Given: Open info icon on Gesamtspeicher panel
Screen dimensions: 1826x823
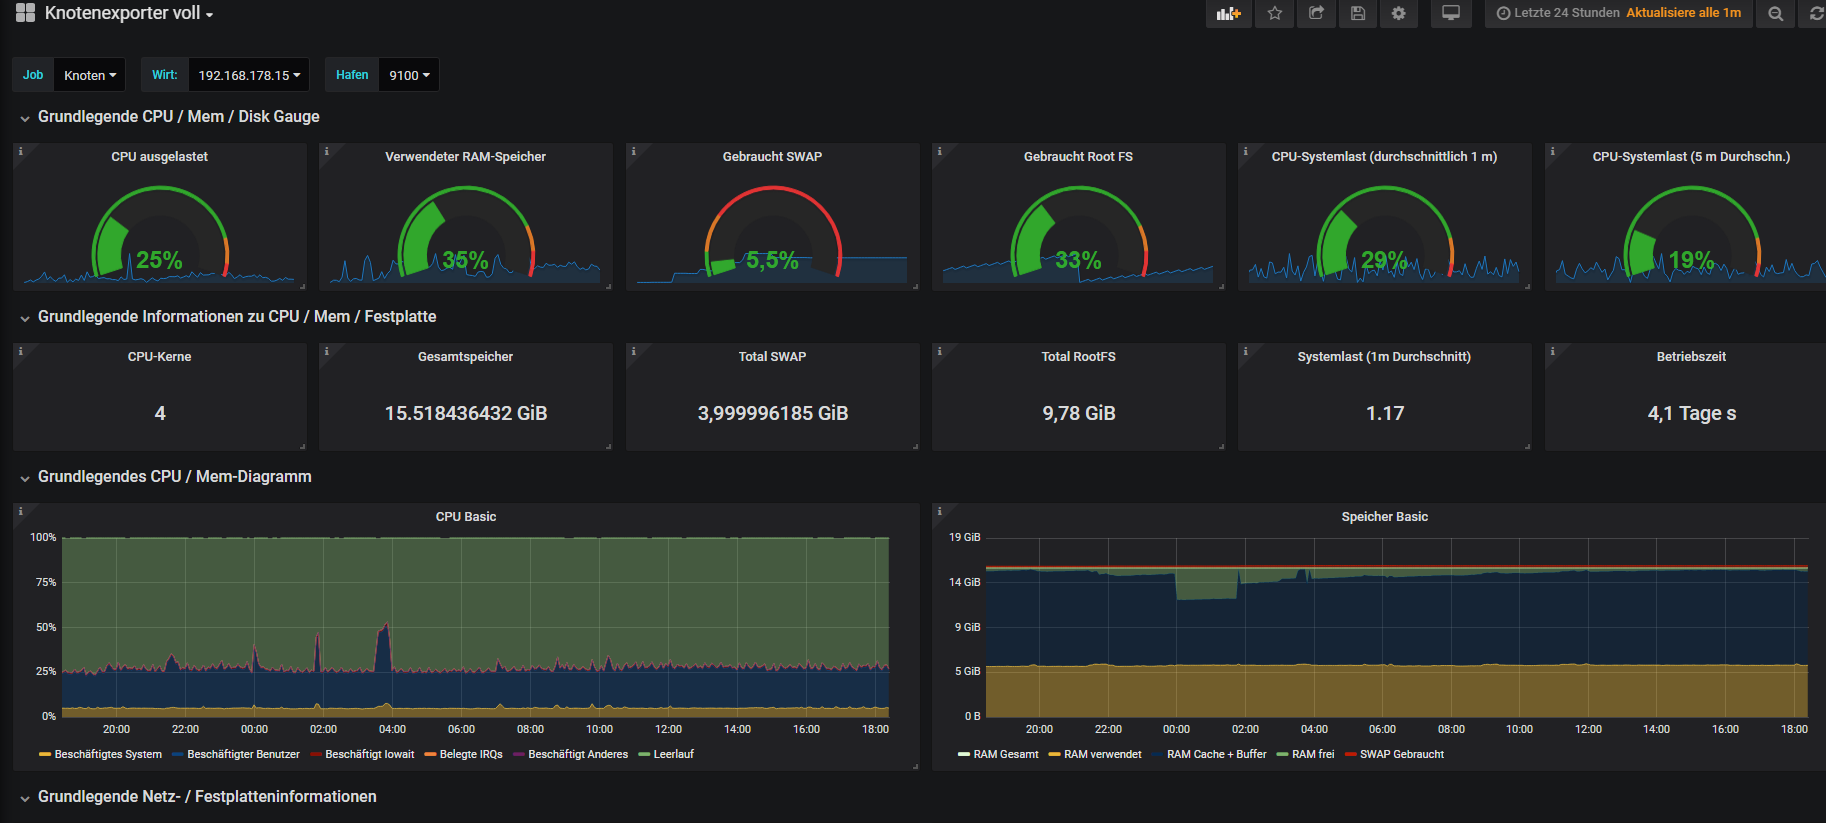Looking at the screenshot, I should (x=326, y=351).
